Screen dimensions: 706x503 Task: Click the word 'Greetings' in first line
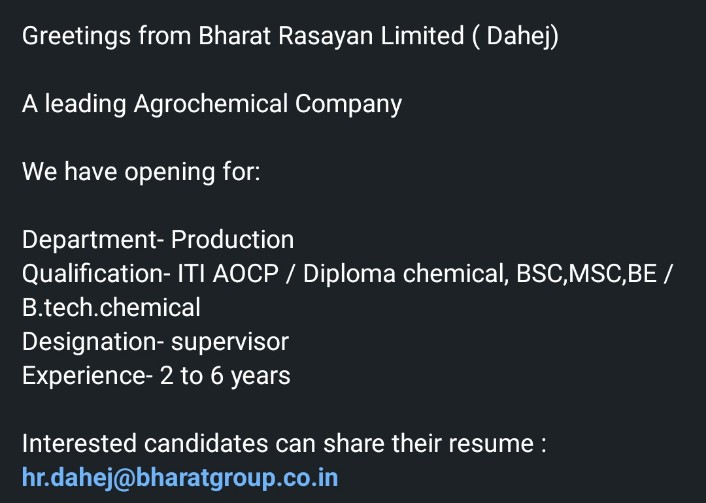pos(76,36)
